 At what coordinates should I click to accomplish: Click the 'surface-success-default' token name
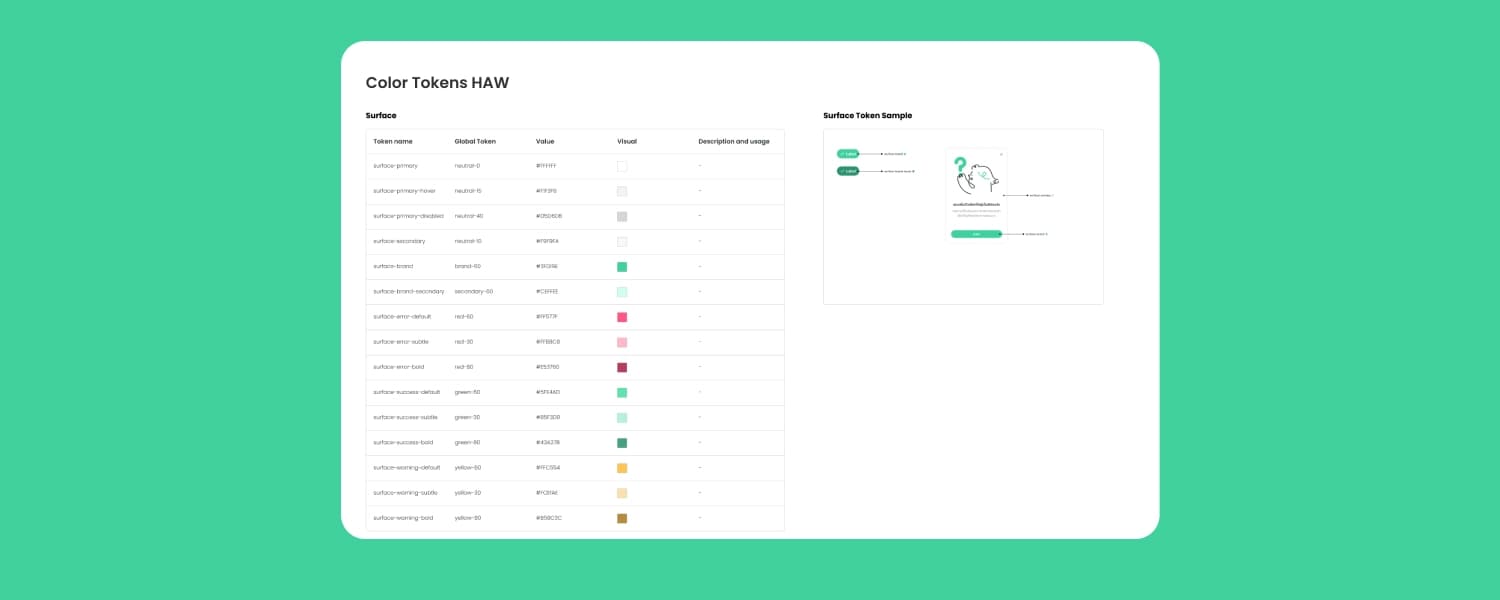[x=407, y=393]
